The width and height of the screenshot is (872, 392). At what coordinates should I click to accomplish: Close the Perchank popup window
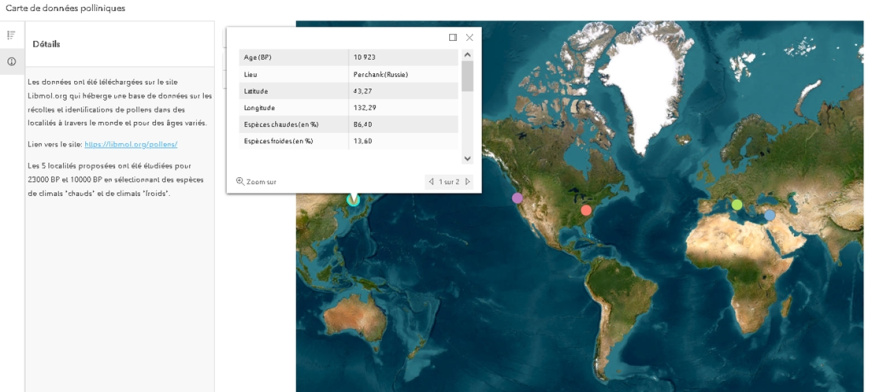click(x=469, y=37)
